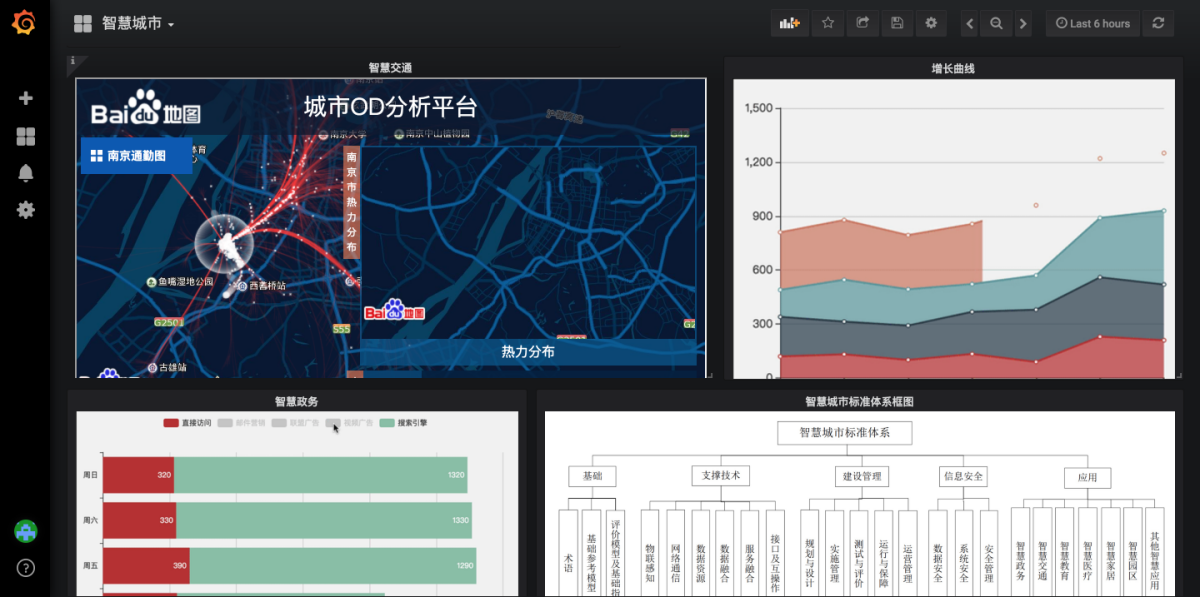The image size is (1201, 597).
Task: Open the Last 6 hours time picker
Action: tap(1092, 23)
